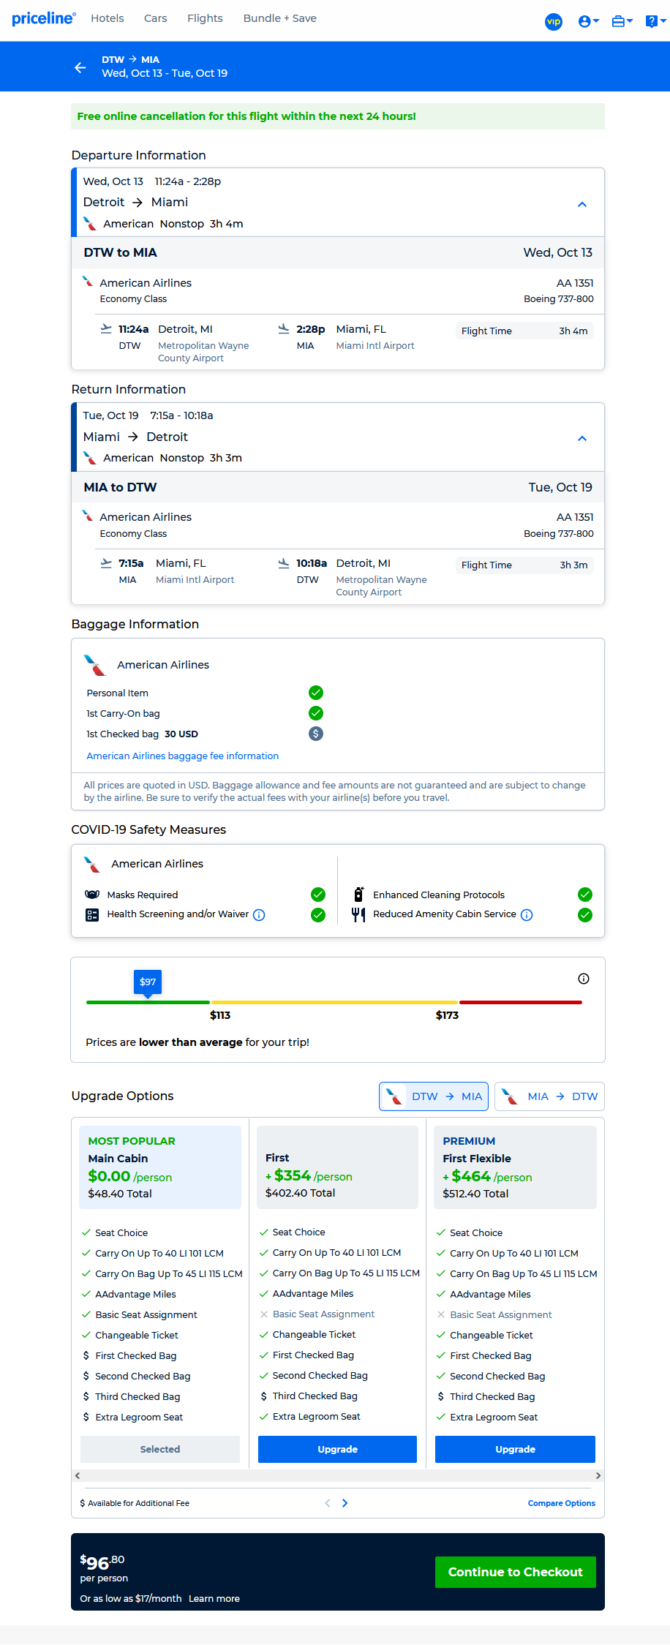670x1645 pixels.
Task: Select the MIA → DTW upgrade tab
Action: tap(550, 1096)
